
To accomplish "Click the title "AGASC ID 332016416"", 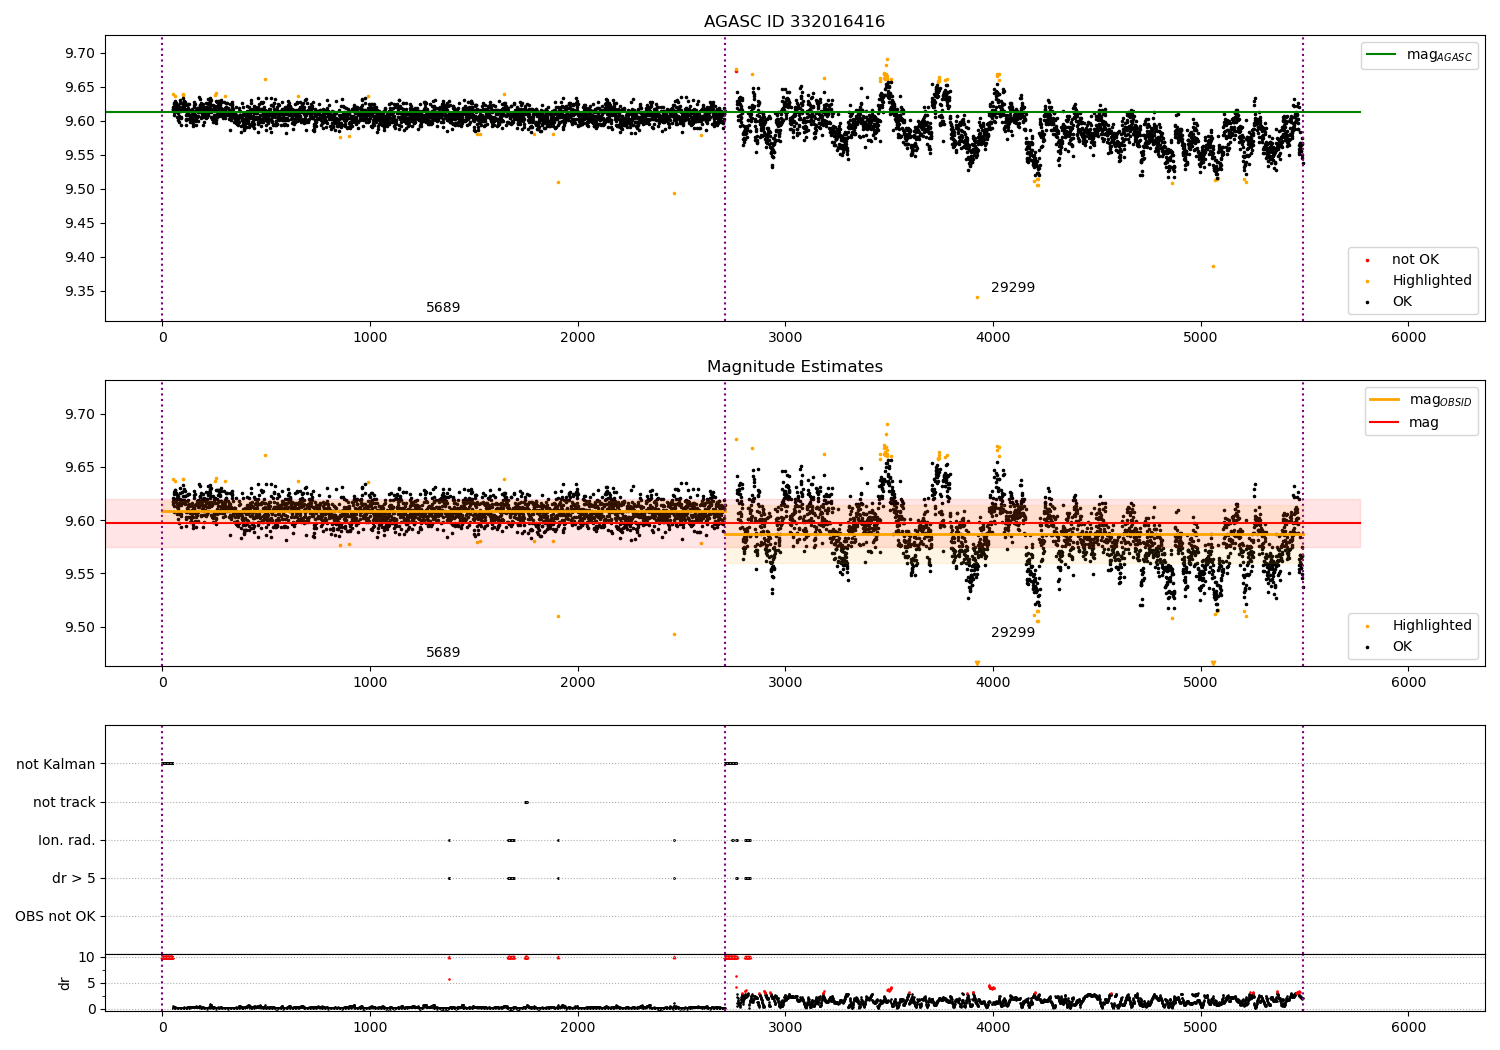I will pyautogui.click(x=794, y=21).
